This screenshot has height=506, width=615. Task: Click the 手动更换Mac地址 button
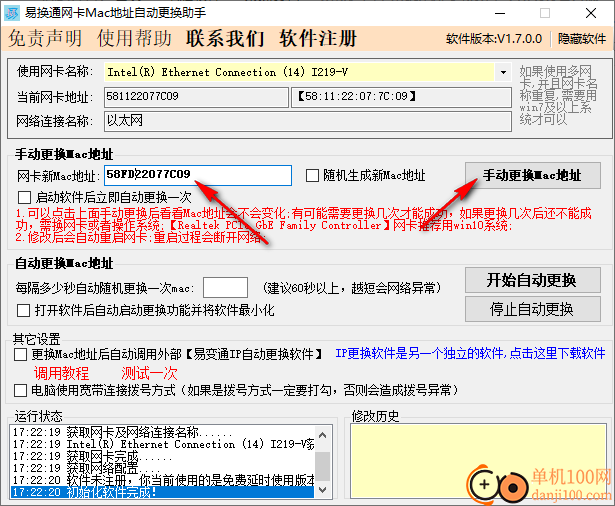(532, 175)
